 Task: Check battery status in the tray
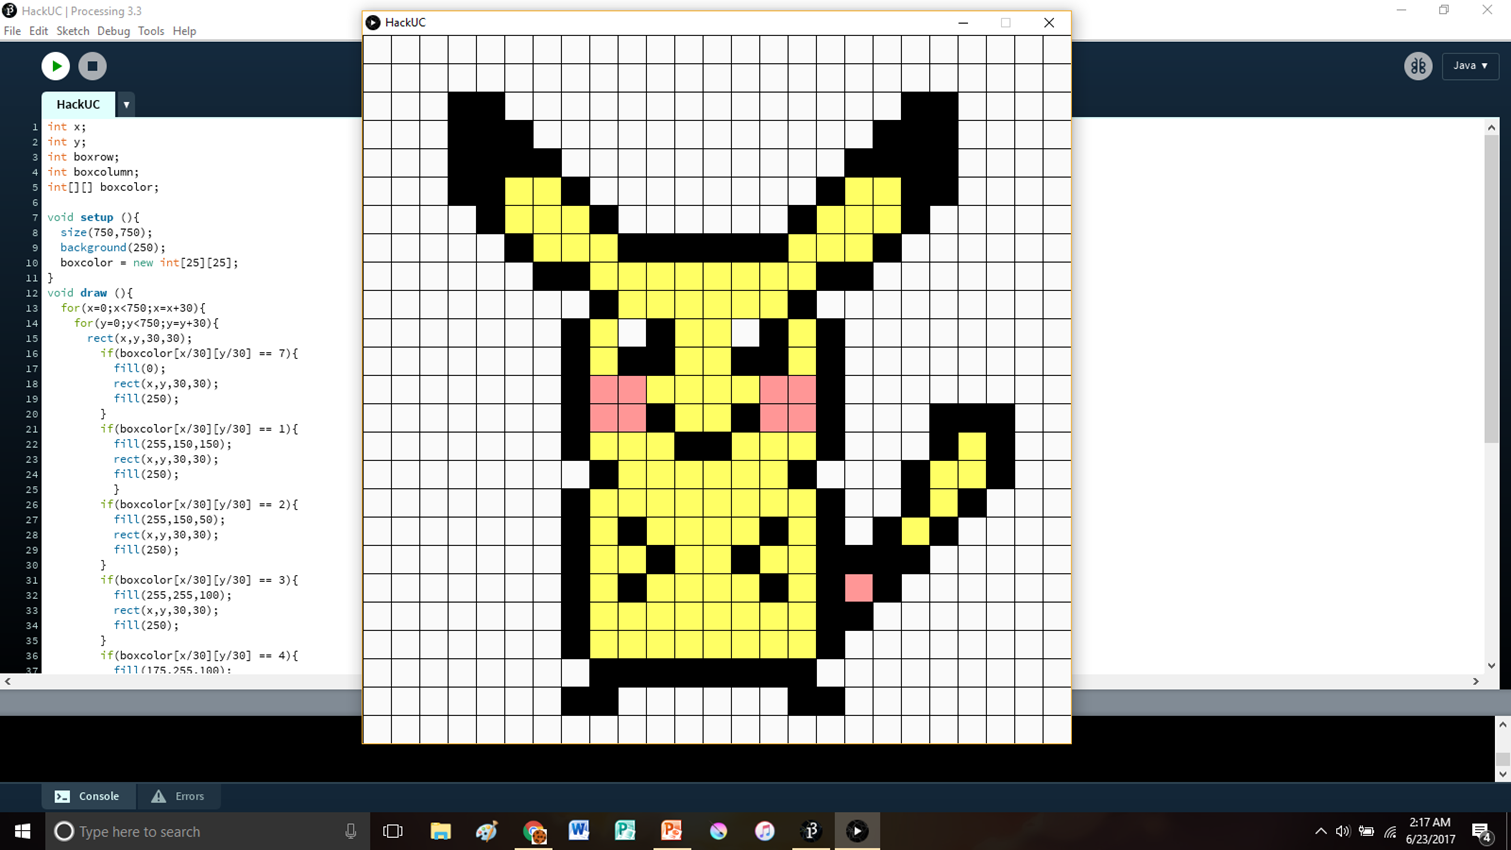(1366, 831)
